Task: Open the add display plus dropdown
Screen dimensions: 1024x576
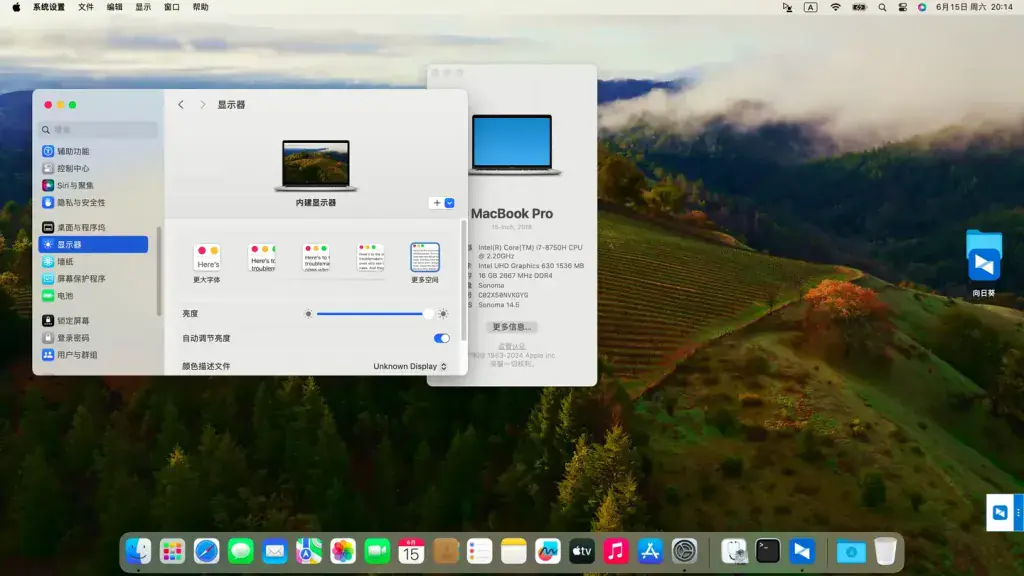Action: [442, 203]
